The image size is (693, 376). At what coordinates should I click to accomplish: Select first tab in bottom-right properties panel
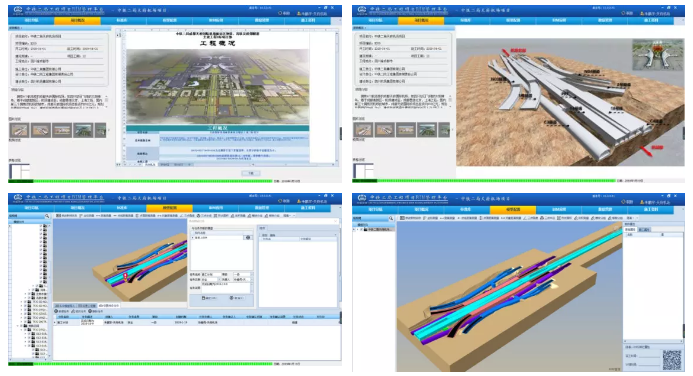coord(630,230)
